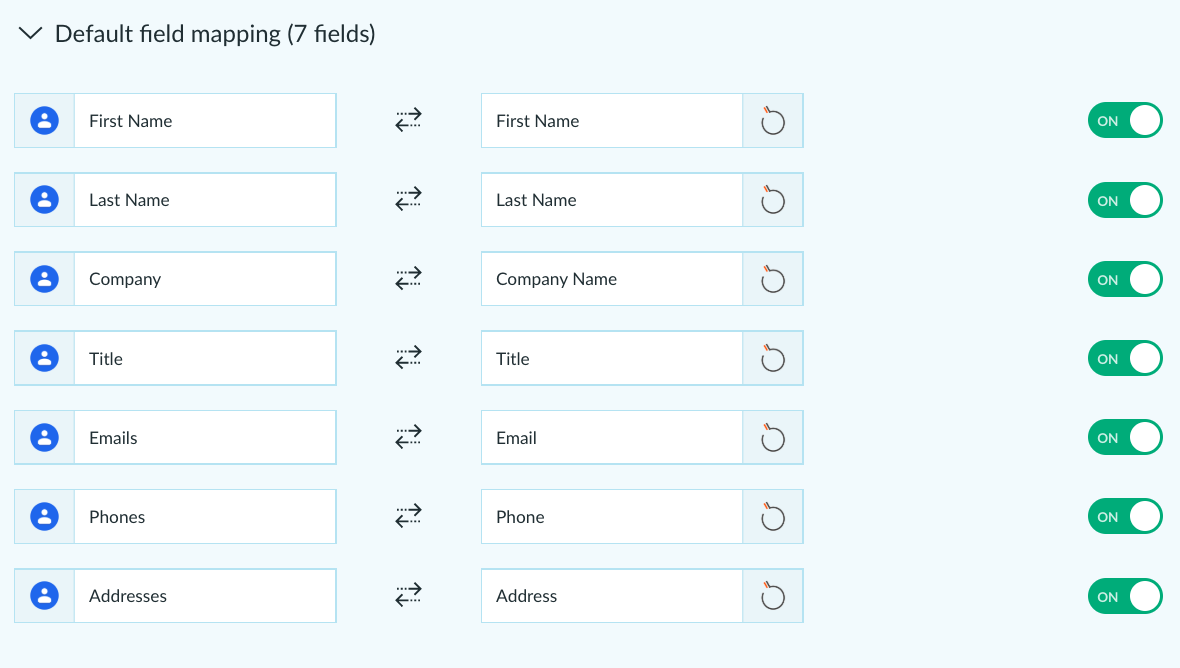The width and height of the screenshot is (1180, 668).
Task: Open the Company Name field selector
Action: pos(612,279)
